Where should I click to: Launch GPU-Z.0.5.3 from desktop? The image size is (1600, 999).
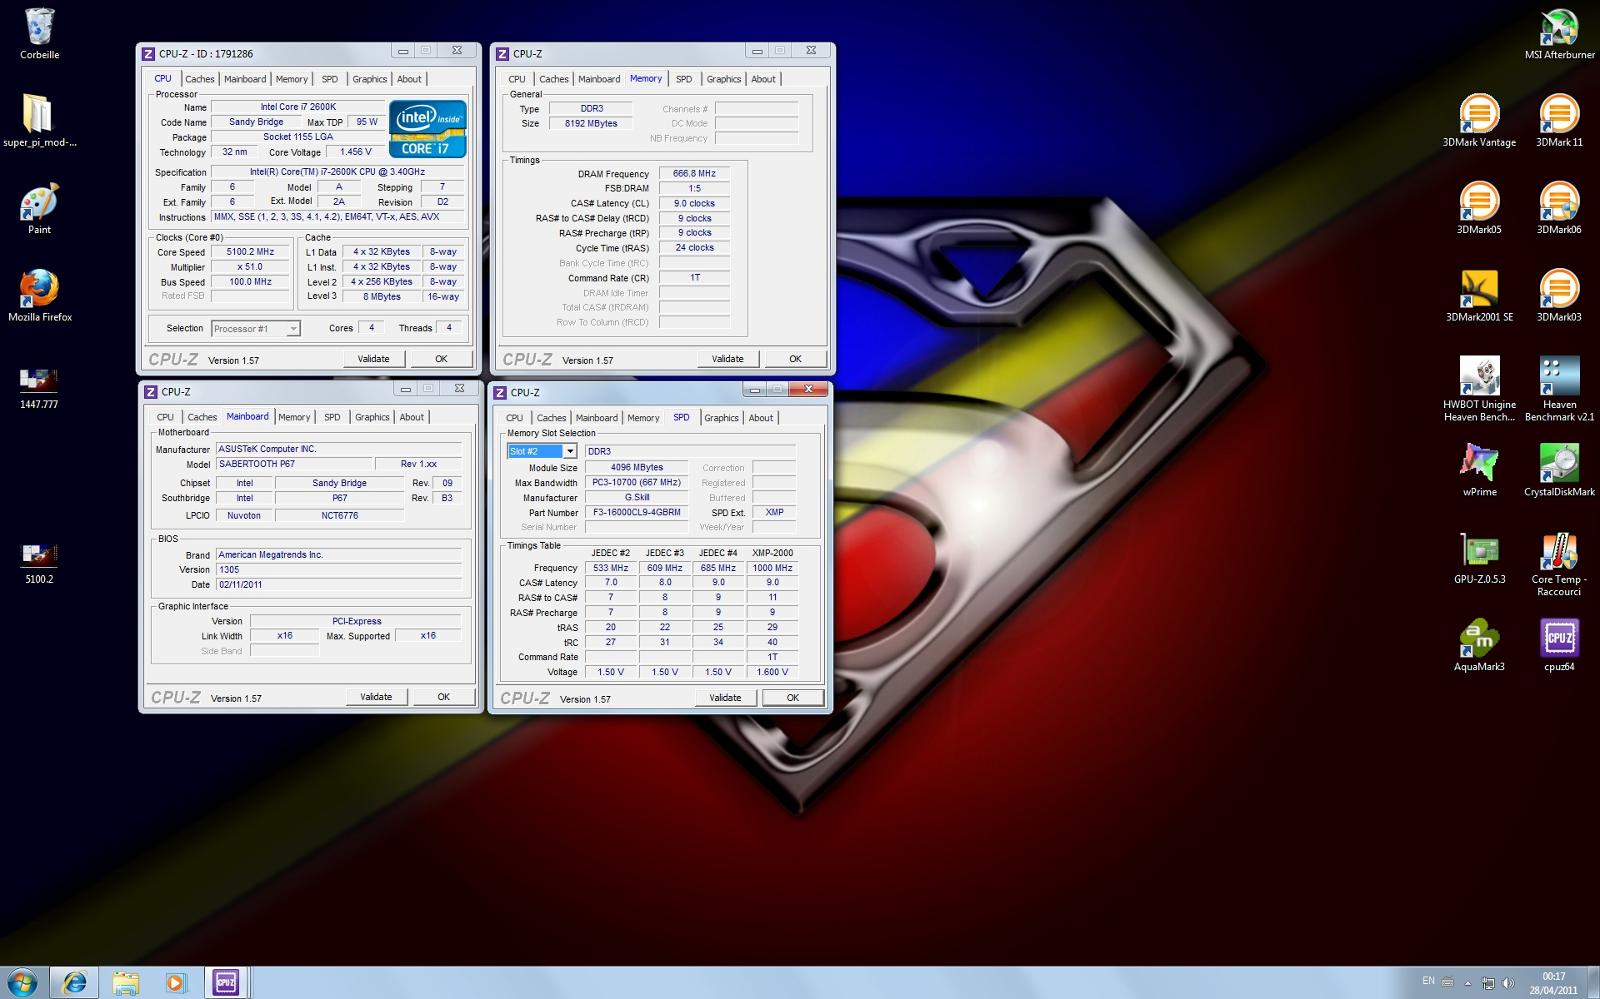tap(1479, 557)
